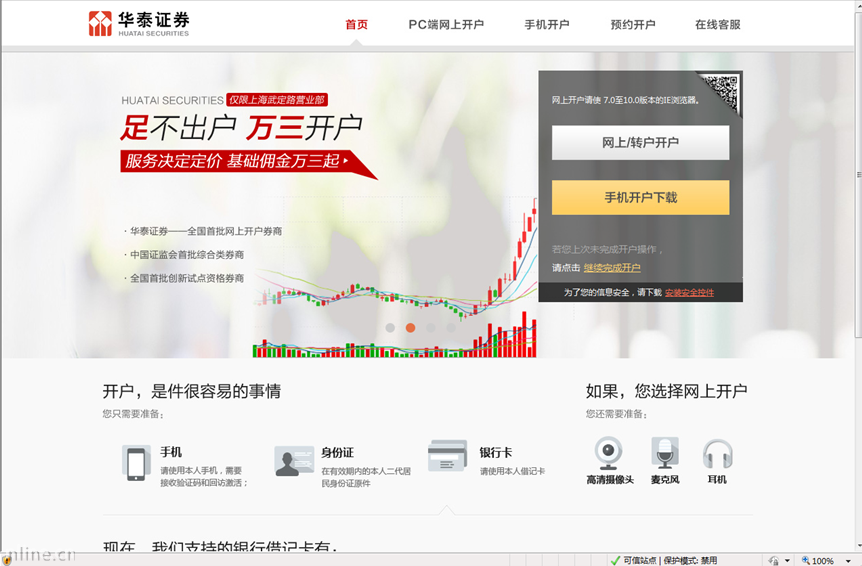Go to PC端网上开户 tab
The image size is (862, 566).
[x=446, y=24]
